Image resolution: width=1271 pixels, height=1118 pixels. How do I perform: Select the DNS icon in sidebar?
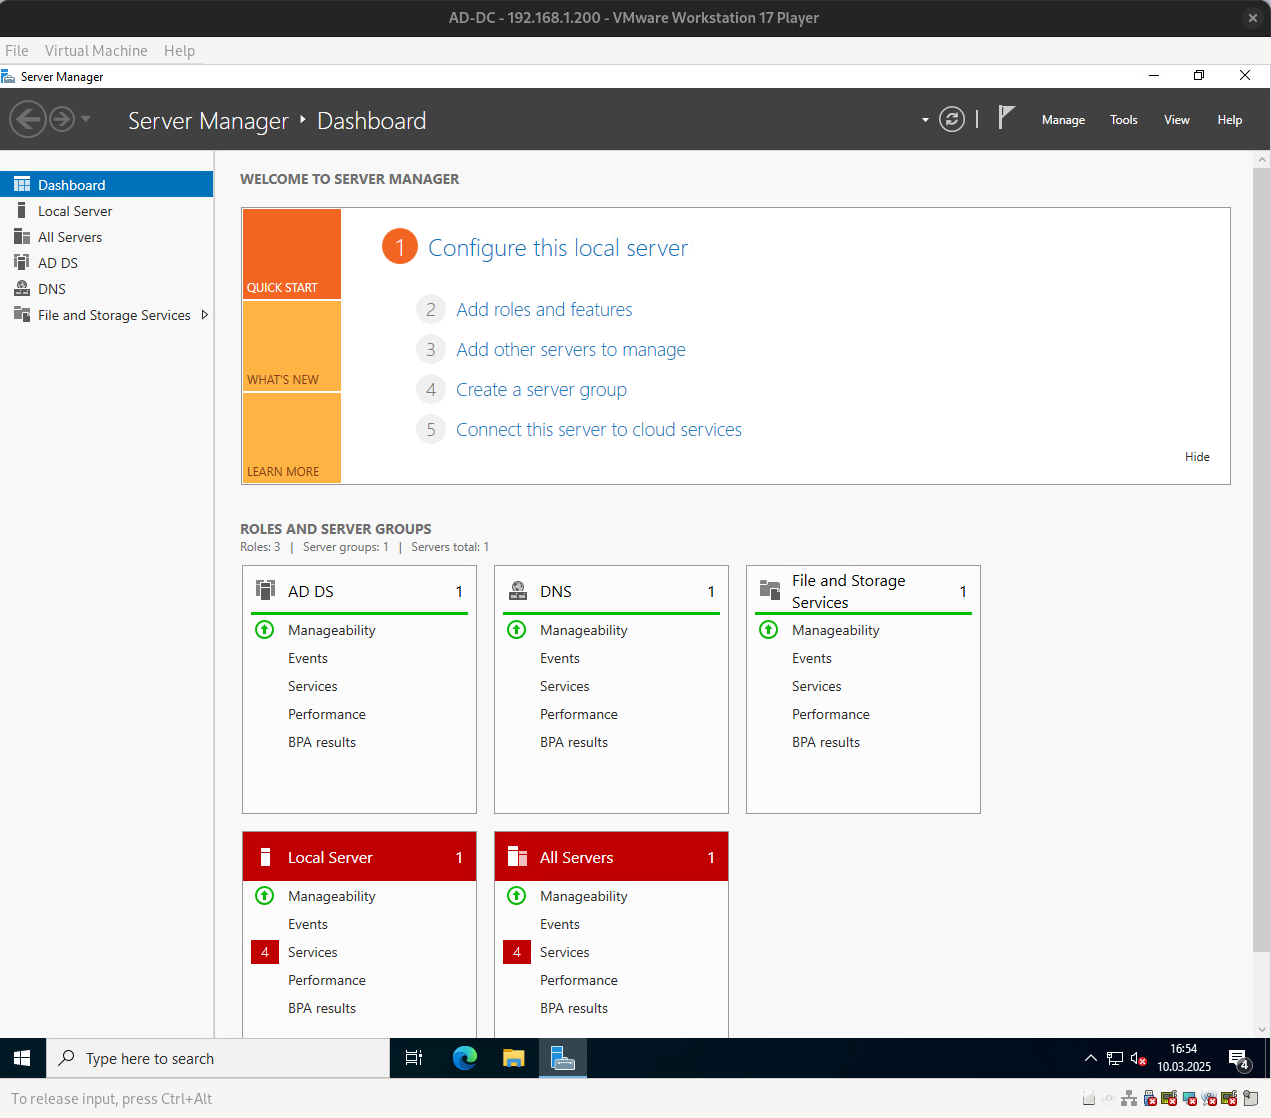pos(22,289)
